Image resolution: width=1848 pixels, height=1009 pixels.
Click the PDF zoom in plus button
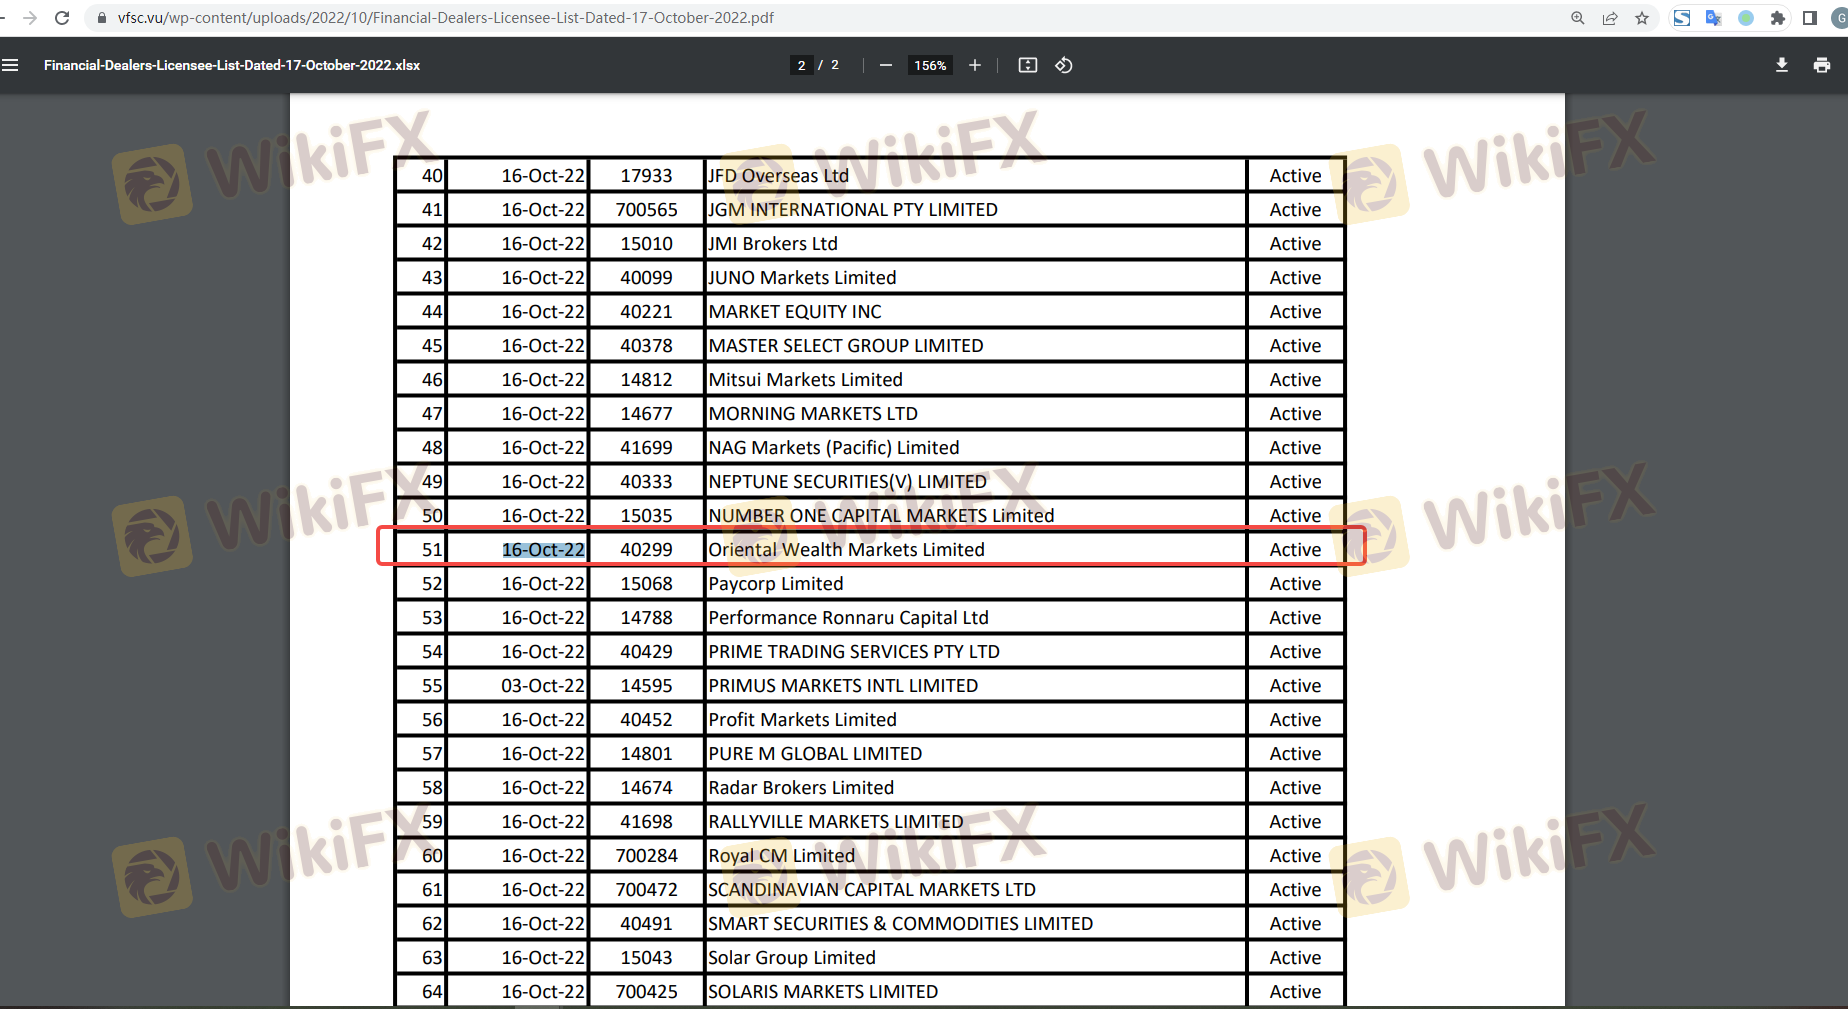(974, 65)
